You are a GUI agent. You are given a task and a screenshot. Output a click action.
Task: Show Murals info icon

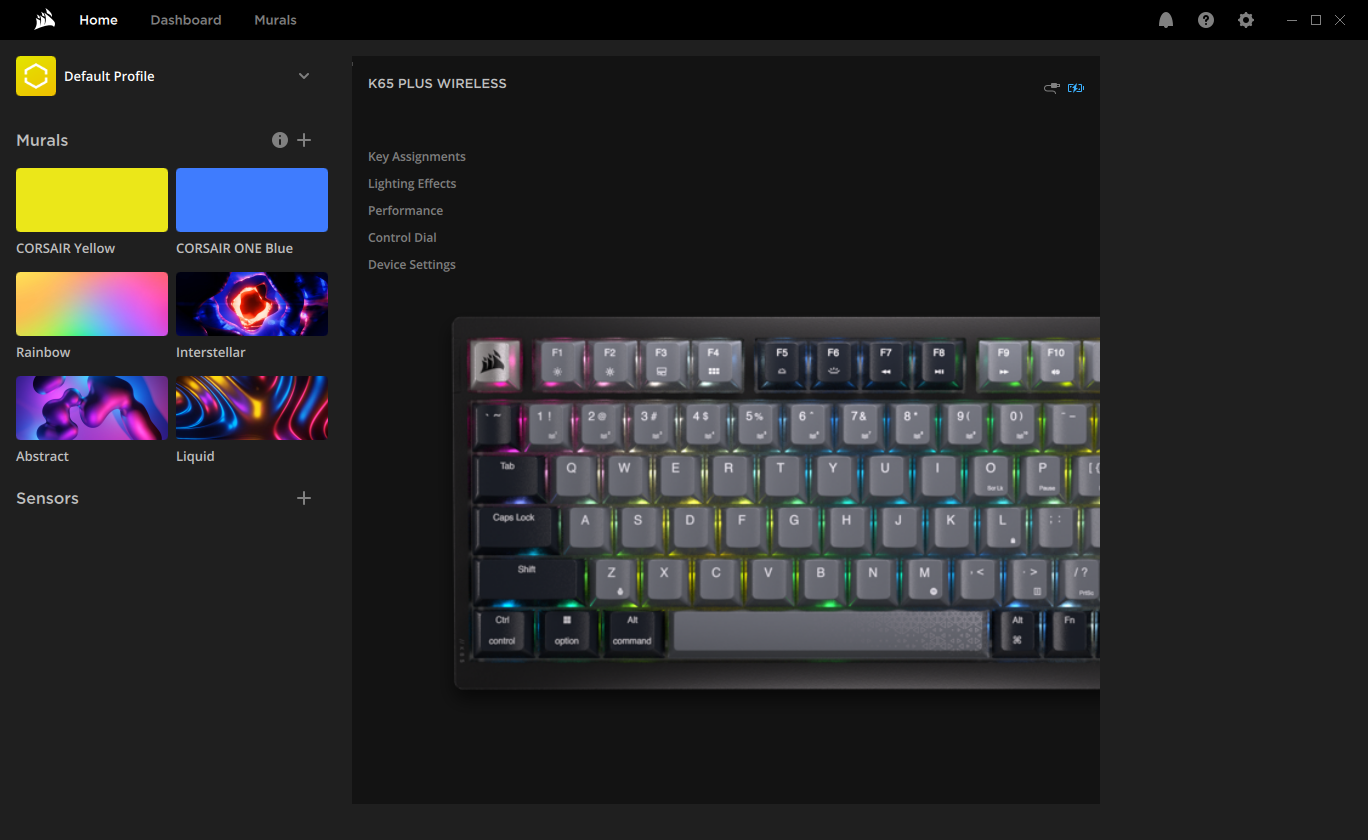280,140
